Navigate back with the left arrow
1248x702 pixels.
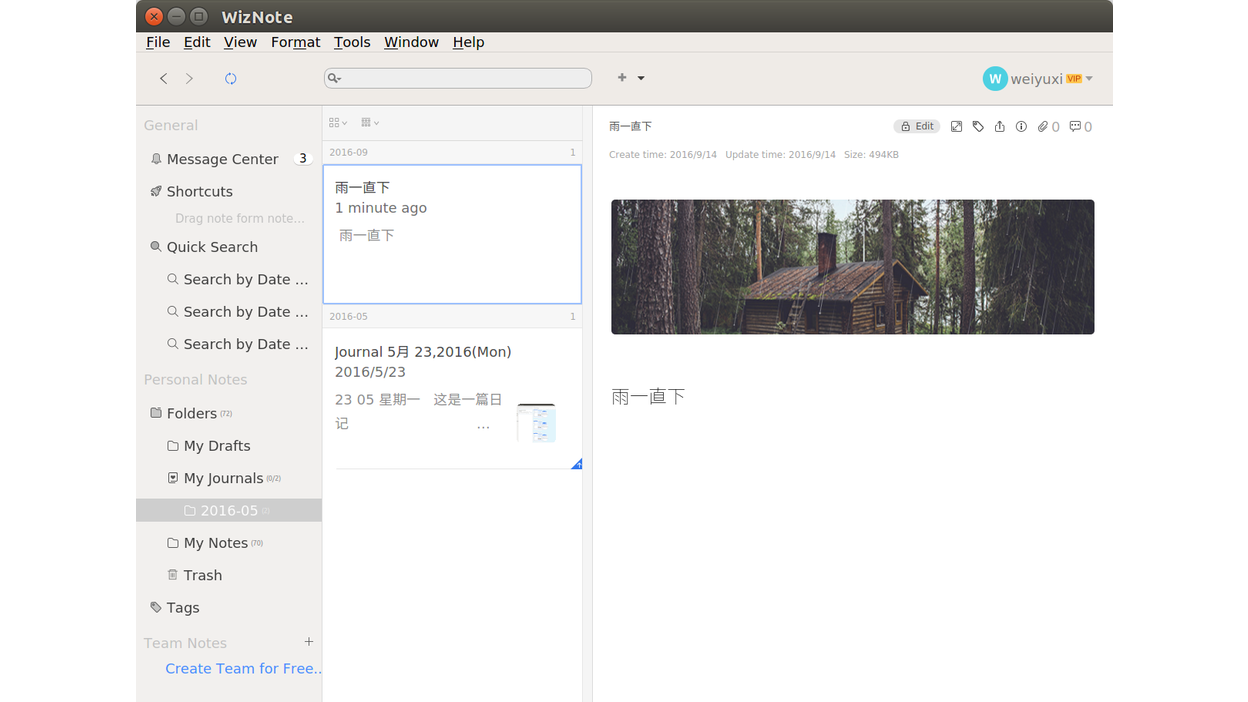[163, 78]
